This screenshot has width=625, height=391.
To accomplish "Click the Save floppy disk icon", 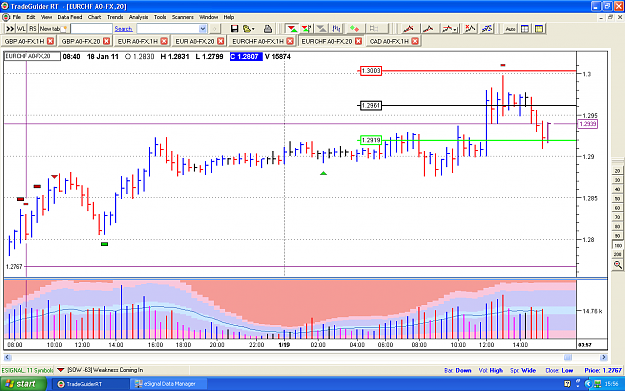I will (234, 29).
